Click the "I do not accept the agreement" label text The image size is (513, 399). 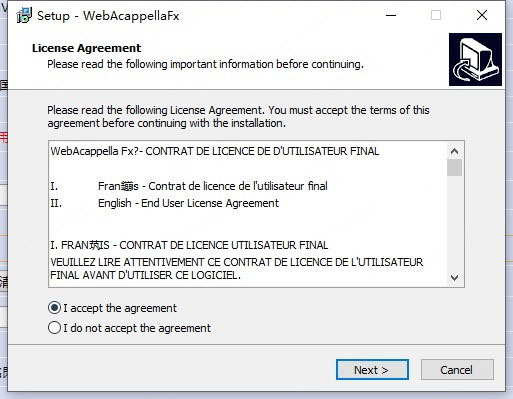[x=137, y=328]
